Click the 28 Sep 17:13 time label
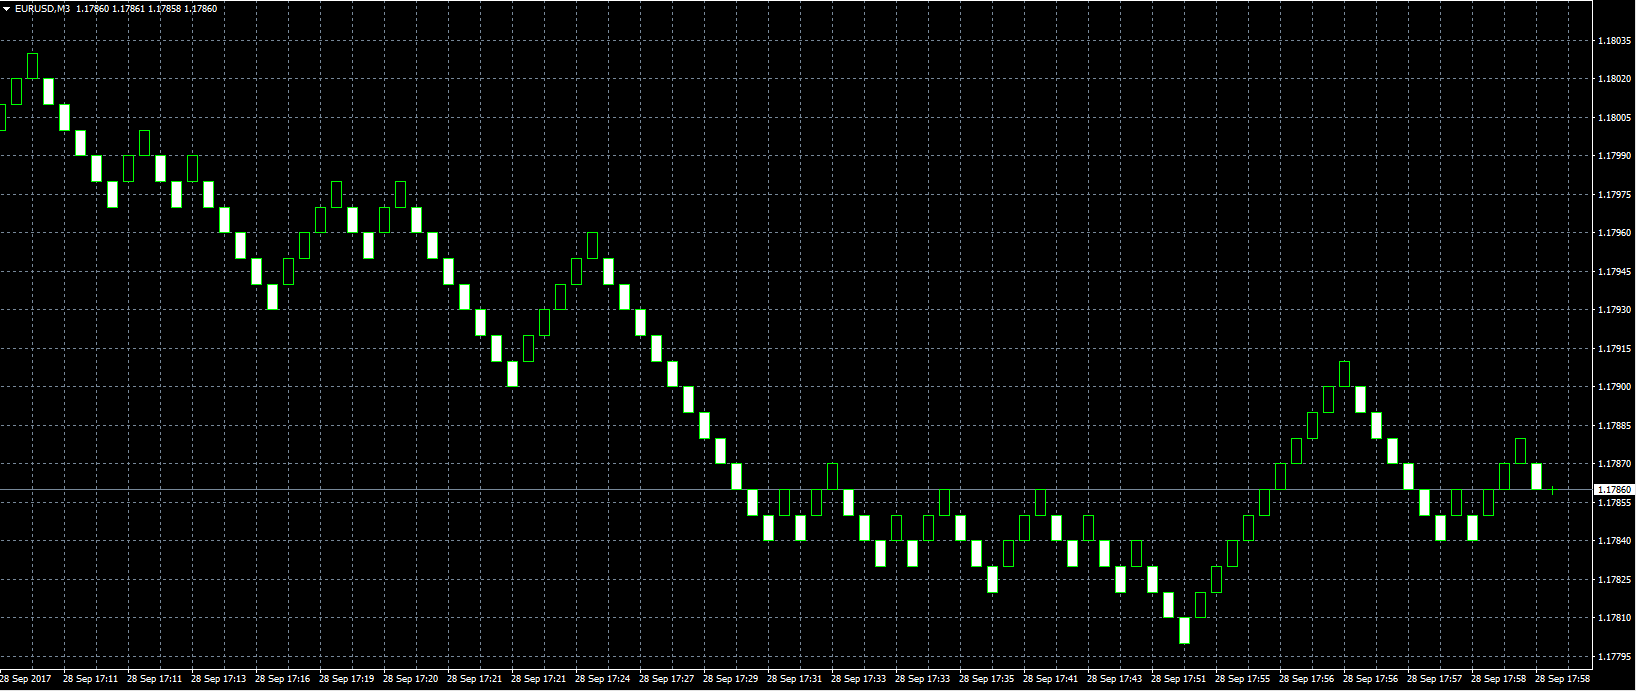This screenshot has width=1636, height=691. (219, 679)
